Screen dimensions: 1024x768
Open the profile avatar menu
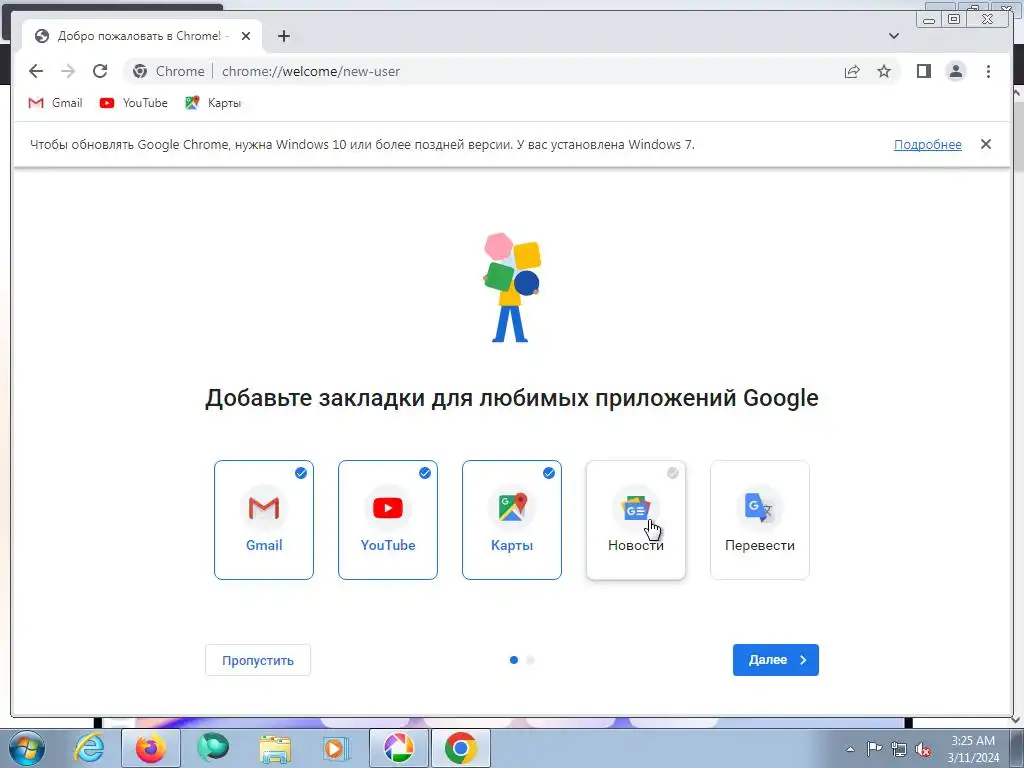click(x=955, y=71)
